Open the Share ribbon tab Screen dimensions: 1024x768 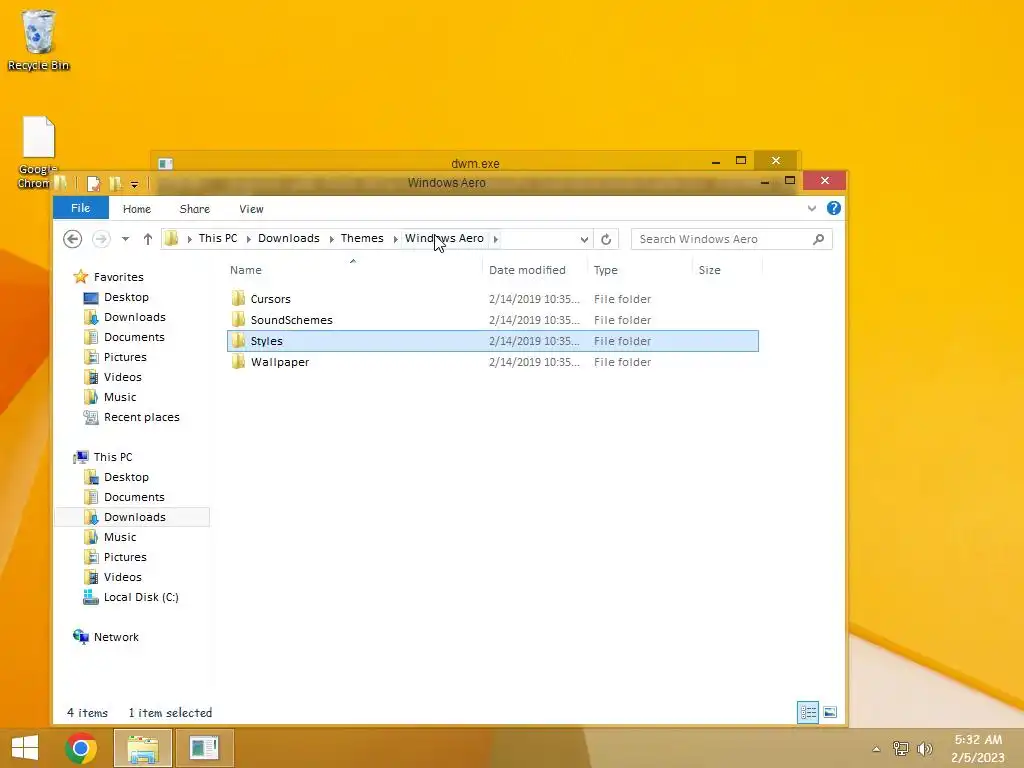(x=195, y=209)
